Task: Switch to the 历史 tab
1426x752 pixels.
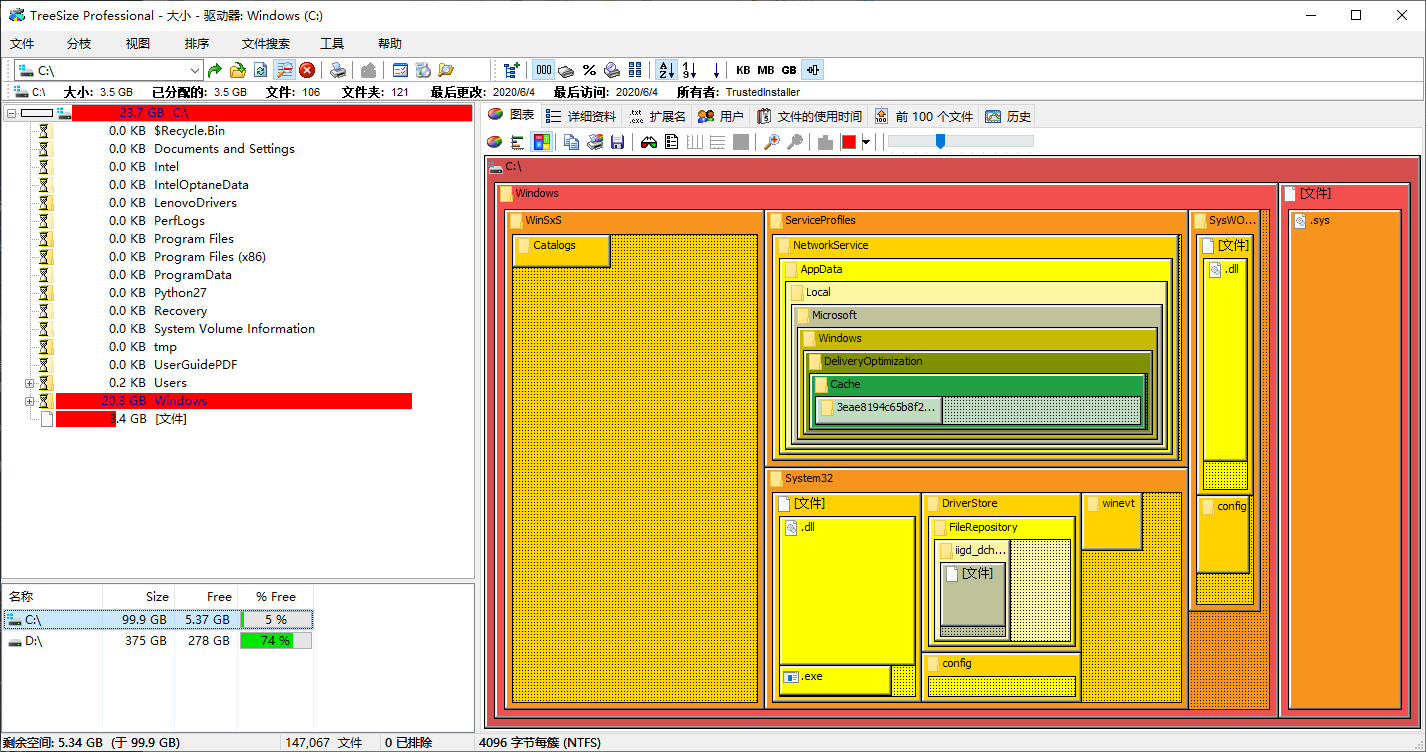Action: click(1008, 116)
